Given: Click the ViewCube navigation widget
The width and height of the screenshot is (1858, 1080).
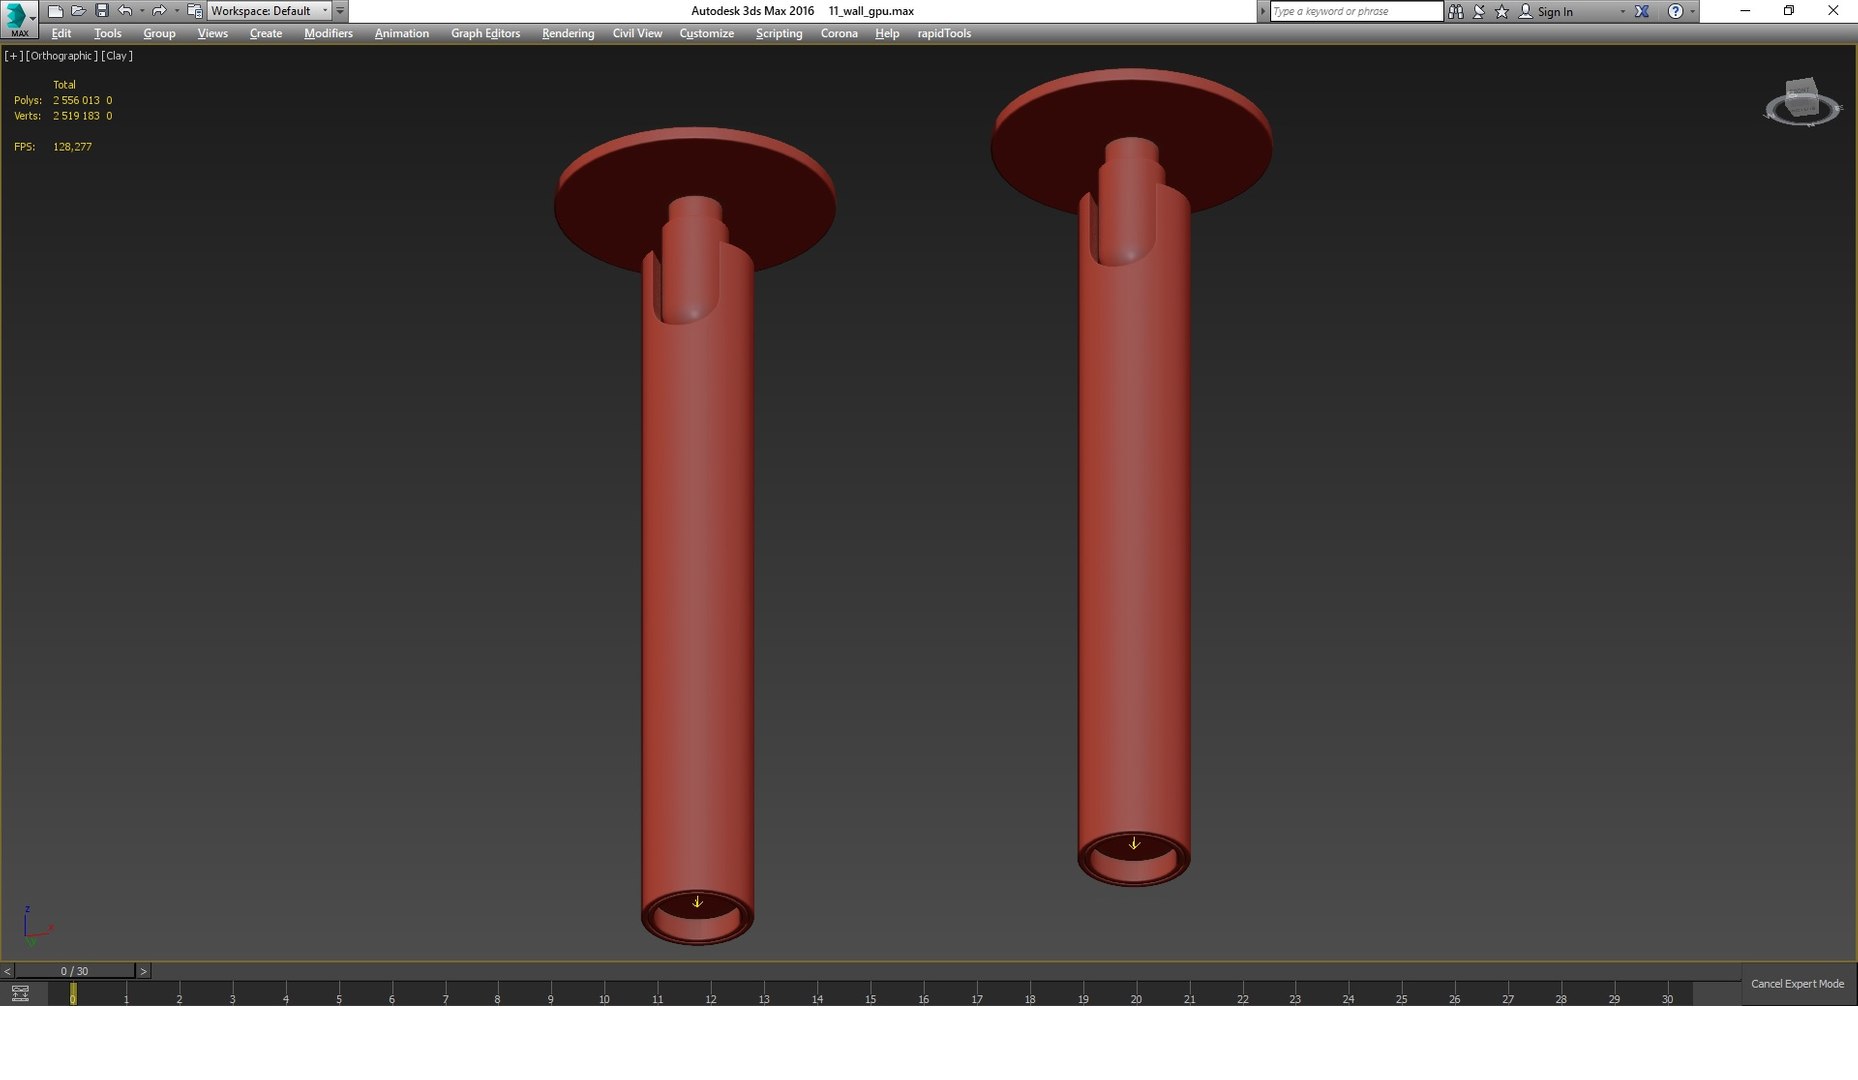Looking at the screenshot, I should pyautogui.click(x=1802, y=102).
